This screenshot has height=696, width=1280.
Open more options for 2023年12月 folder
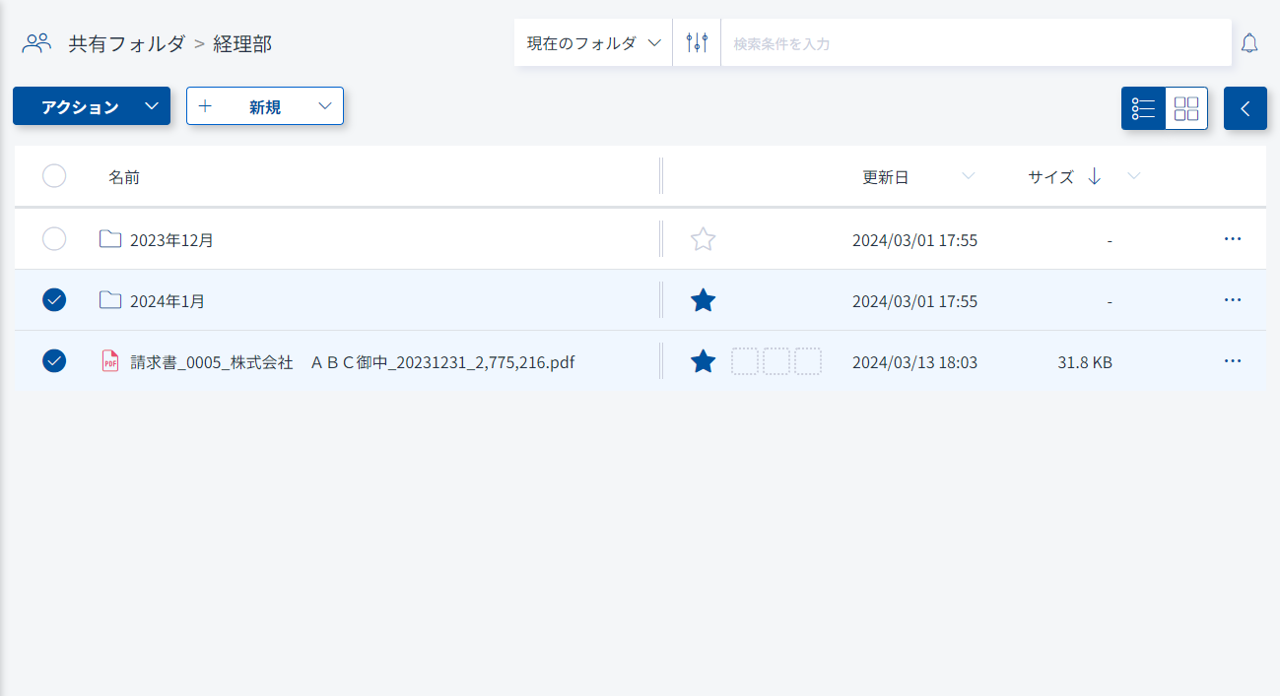(1232, 239)
